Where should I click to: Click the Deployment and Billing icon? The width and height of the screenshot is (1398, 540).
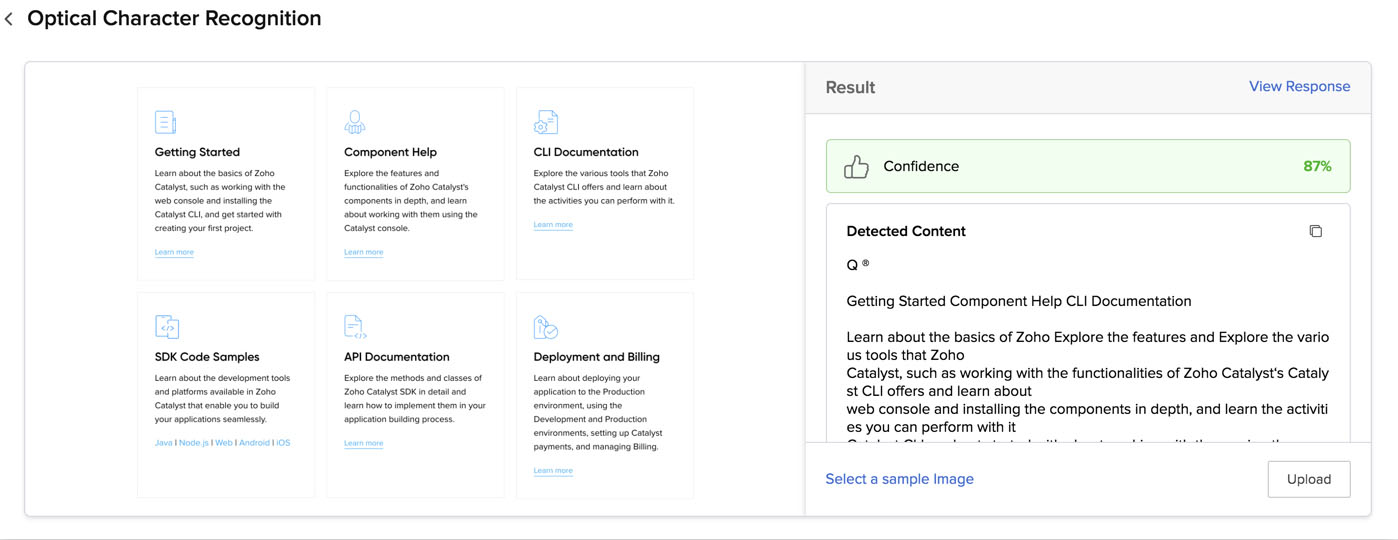(545, 327)
